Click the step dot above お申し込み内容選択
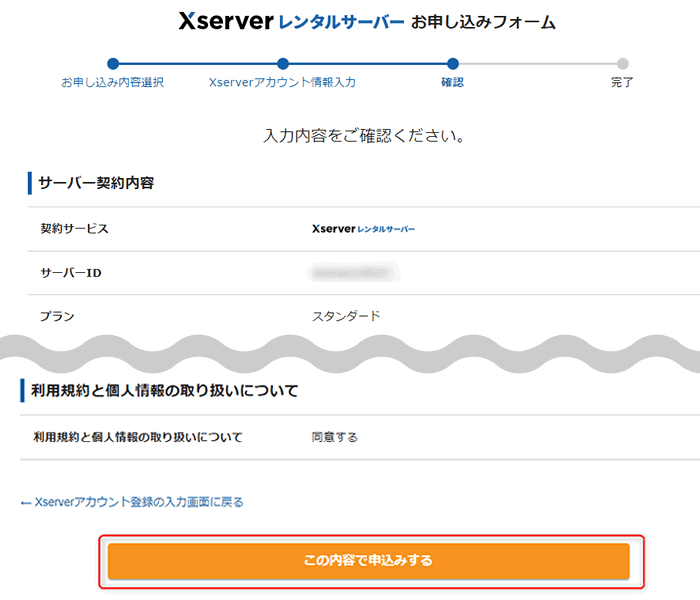 (x=113, y=64)
